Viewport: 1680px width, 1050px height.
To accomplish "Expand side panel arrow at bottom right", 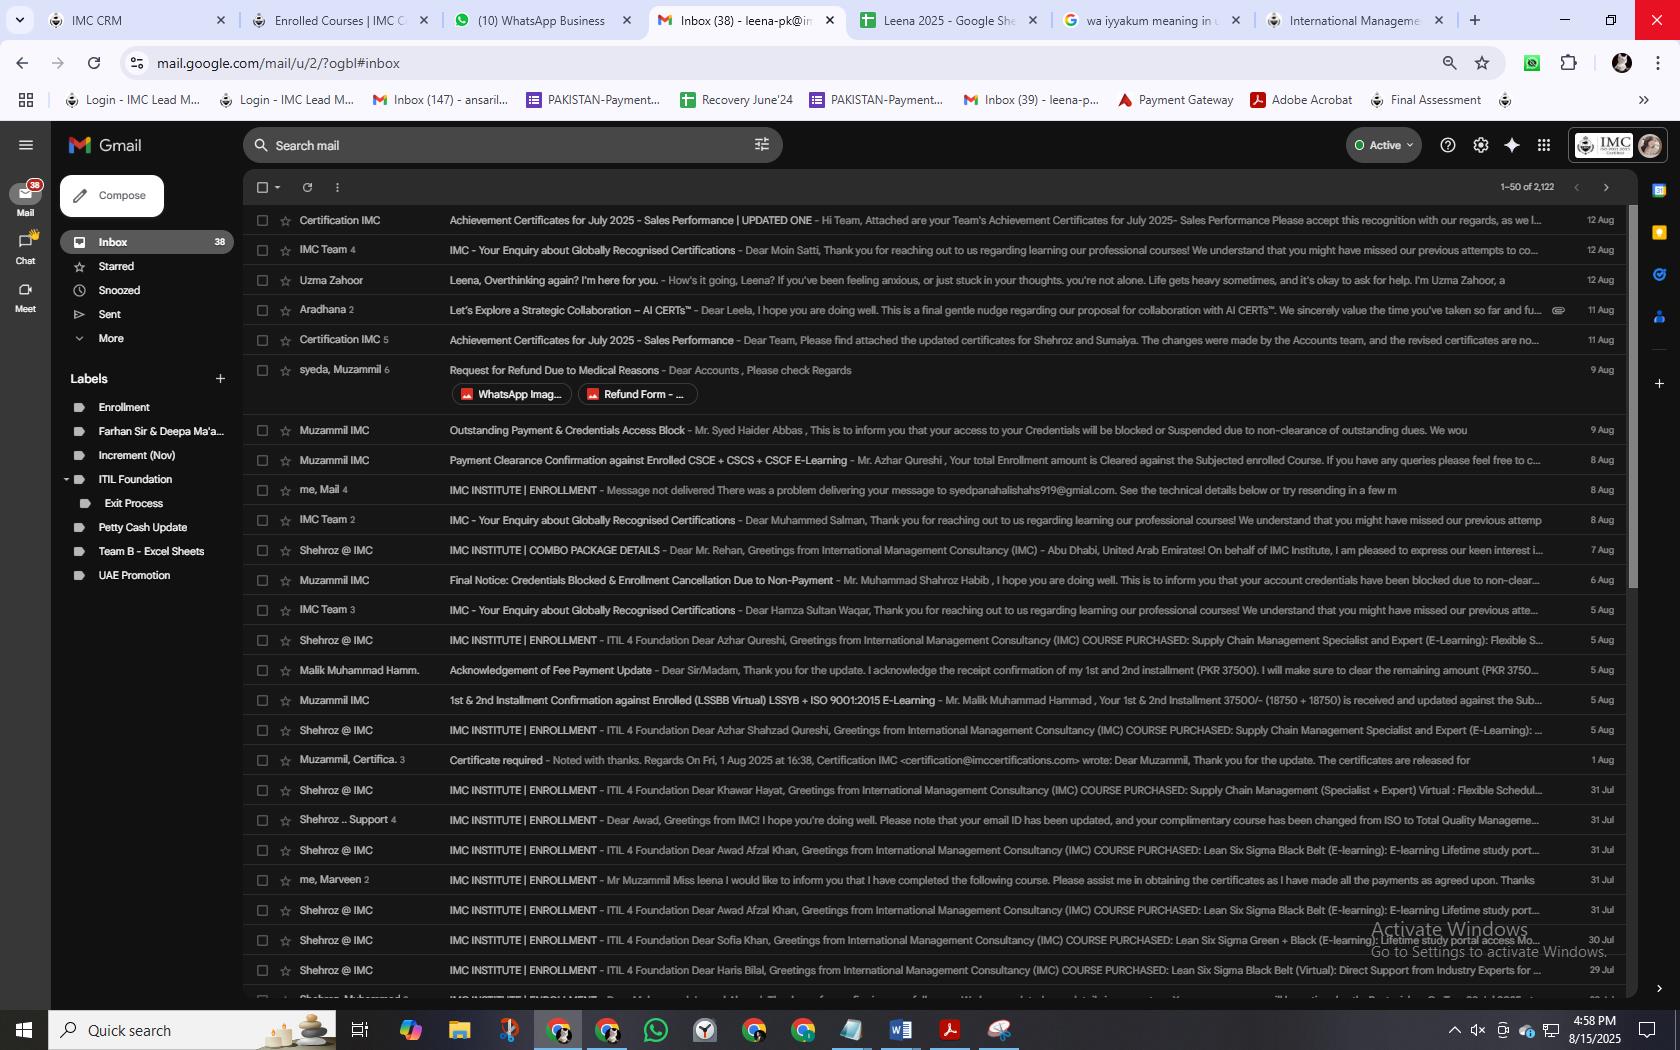I will click(1659, 988).
